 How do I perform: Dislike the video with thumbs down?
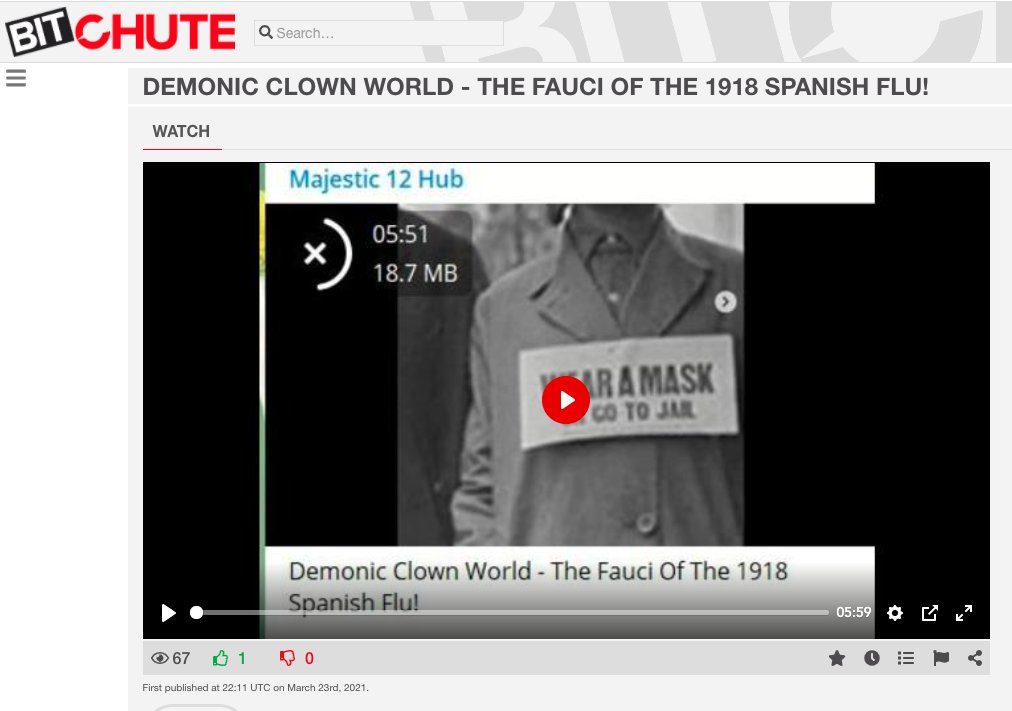(x=287, y=658)
